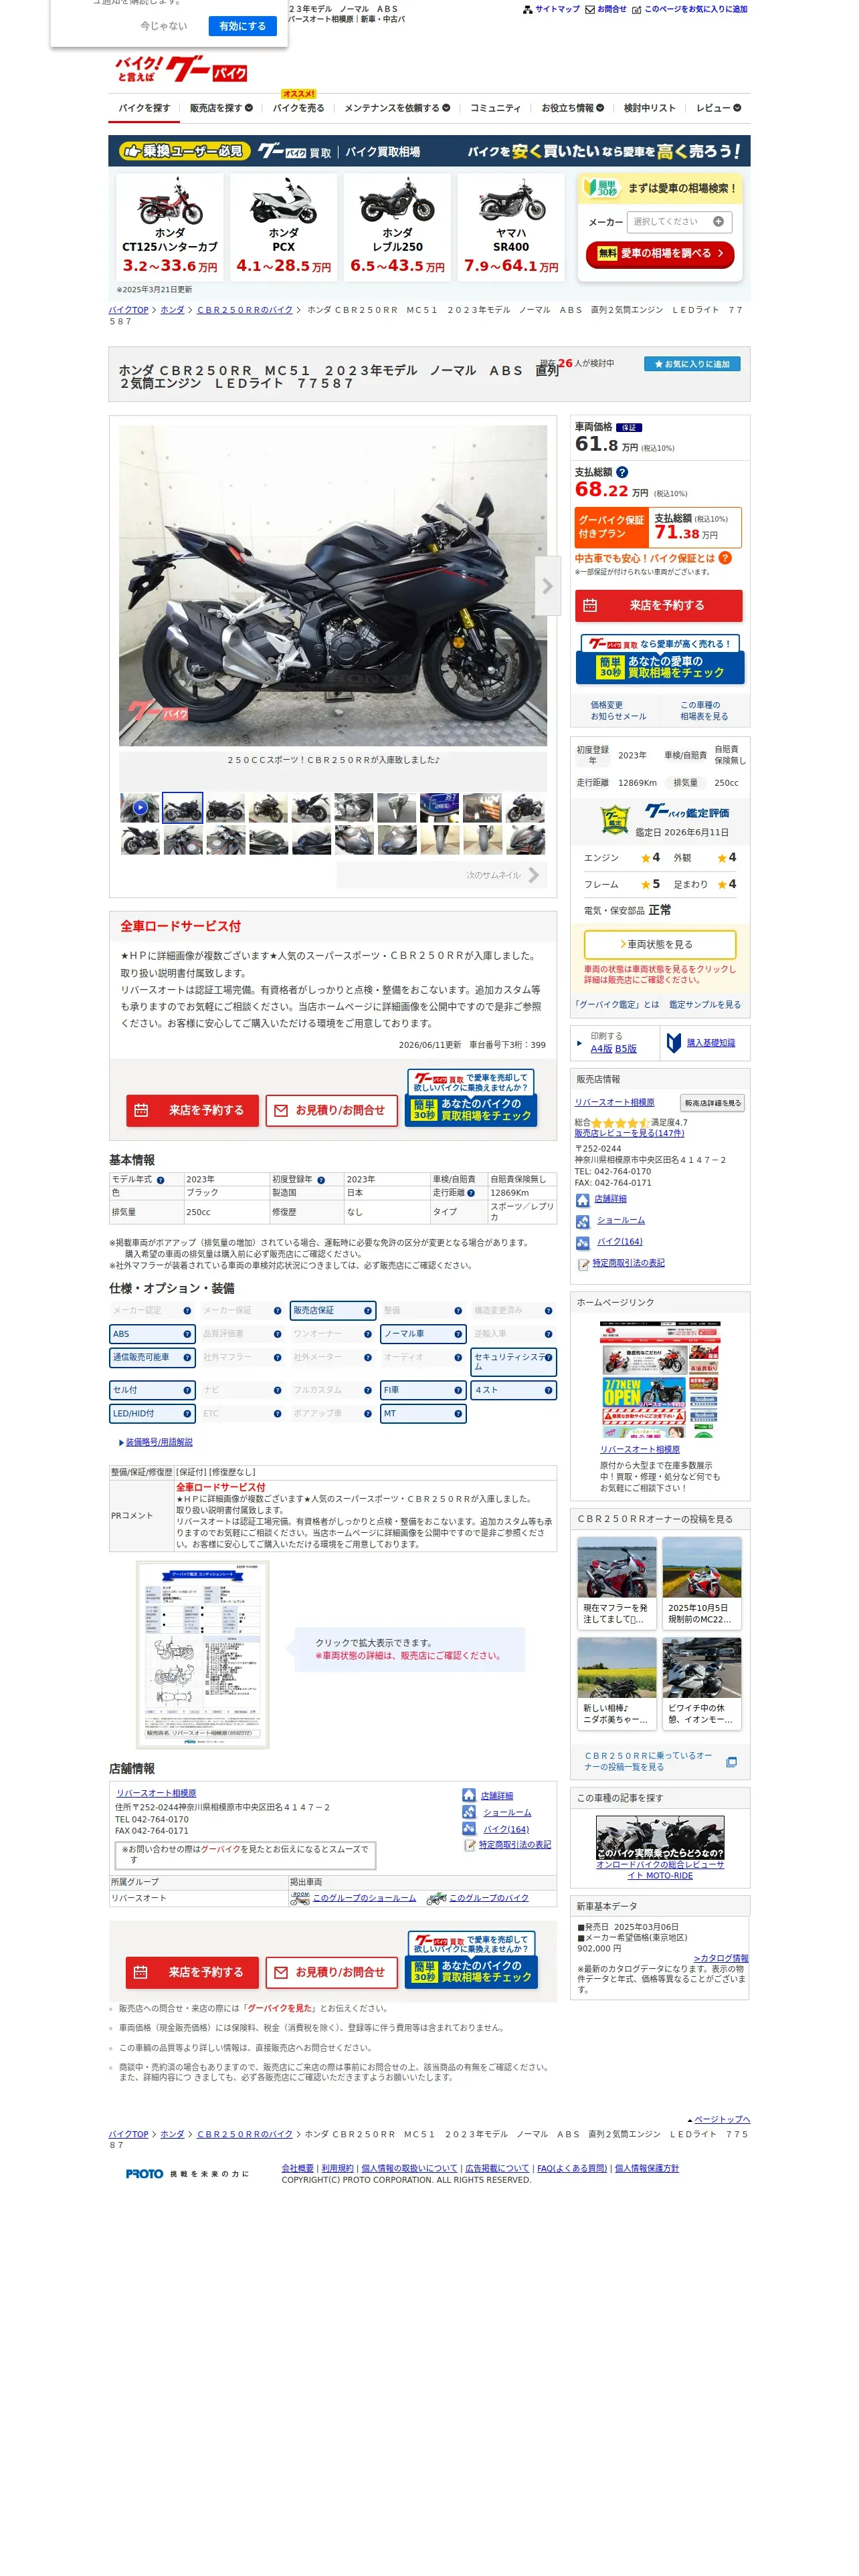Click the help icon for 4スト spec
The height and width of the screenshot is (2576, 859).
point(548,1390)
